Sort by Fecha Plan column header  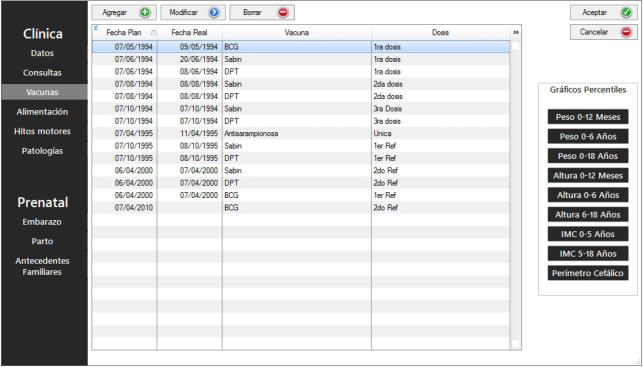coord(124,33)
